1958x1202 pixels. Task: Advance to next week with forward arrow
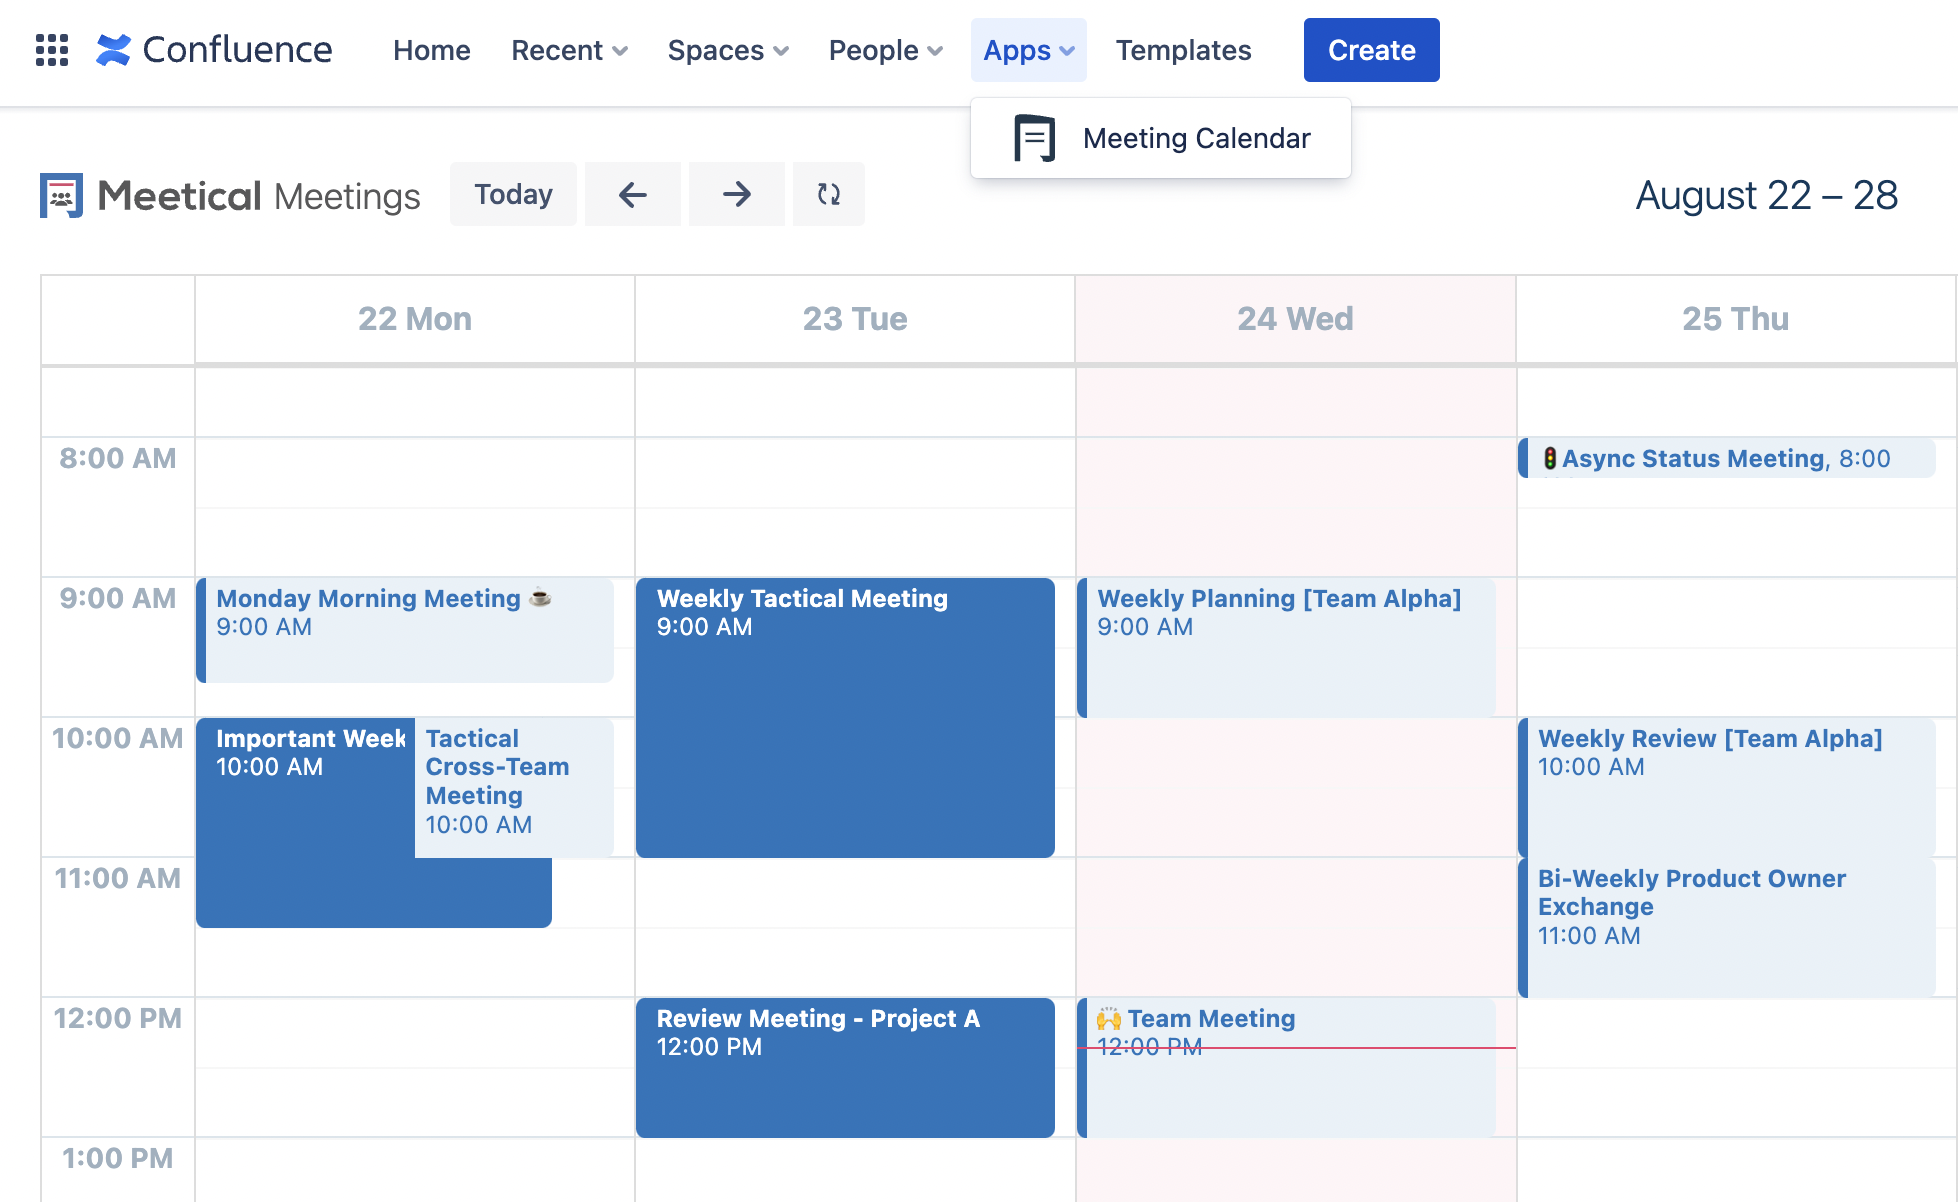[x=736, y=194]
